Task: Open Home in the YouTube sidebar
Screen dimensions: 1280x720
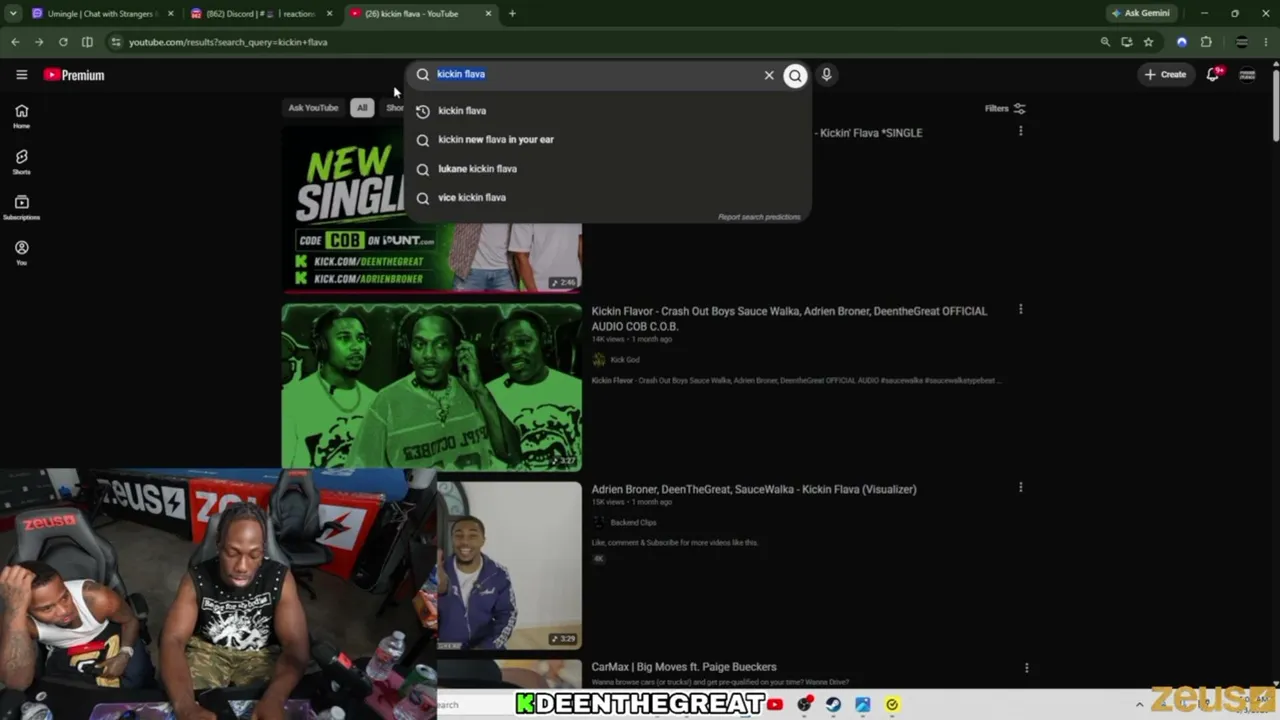Action: click(21, 116)
